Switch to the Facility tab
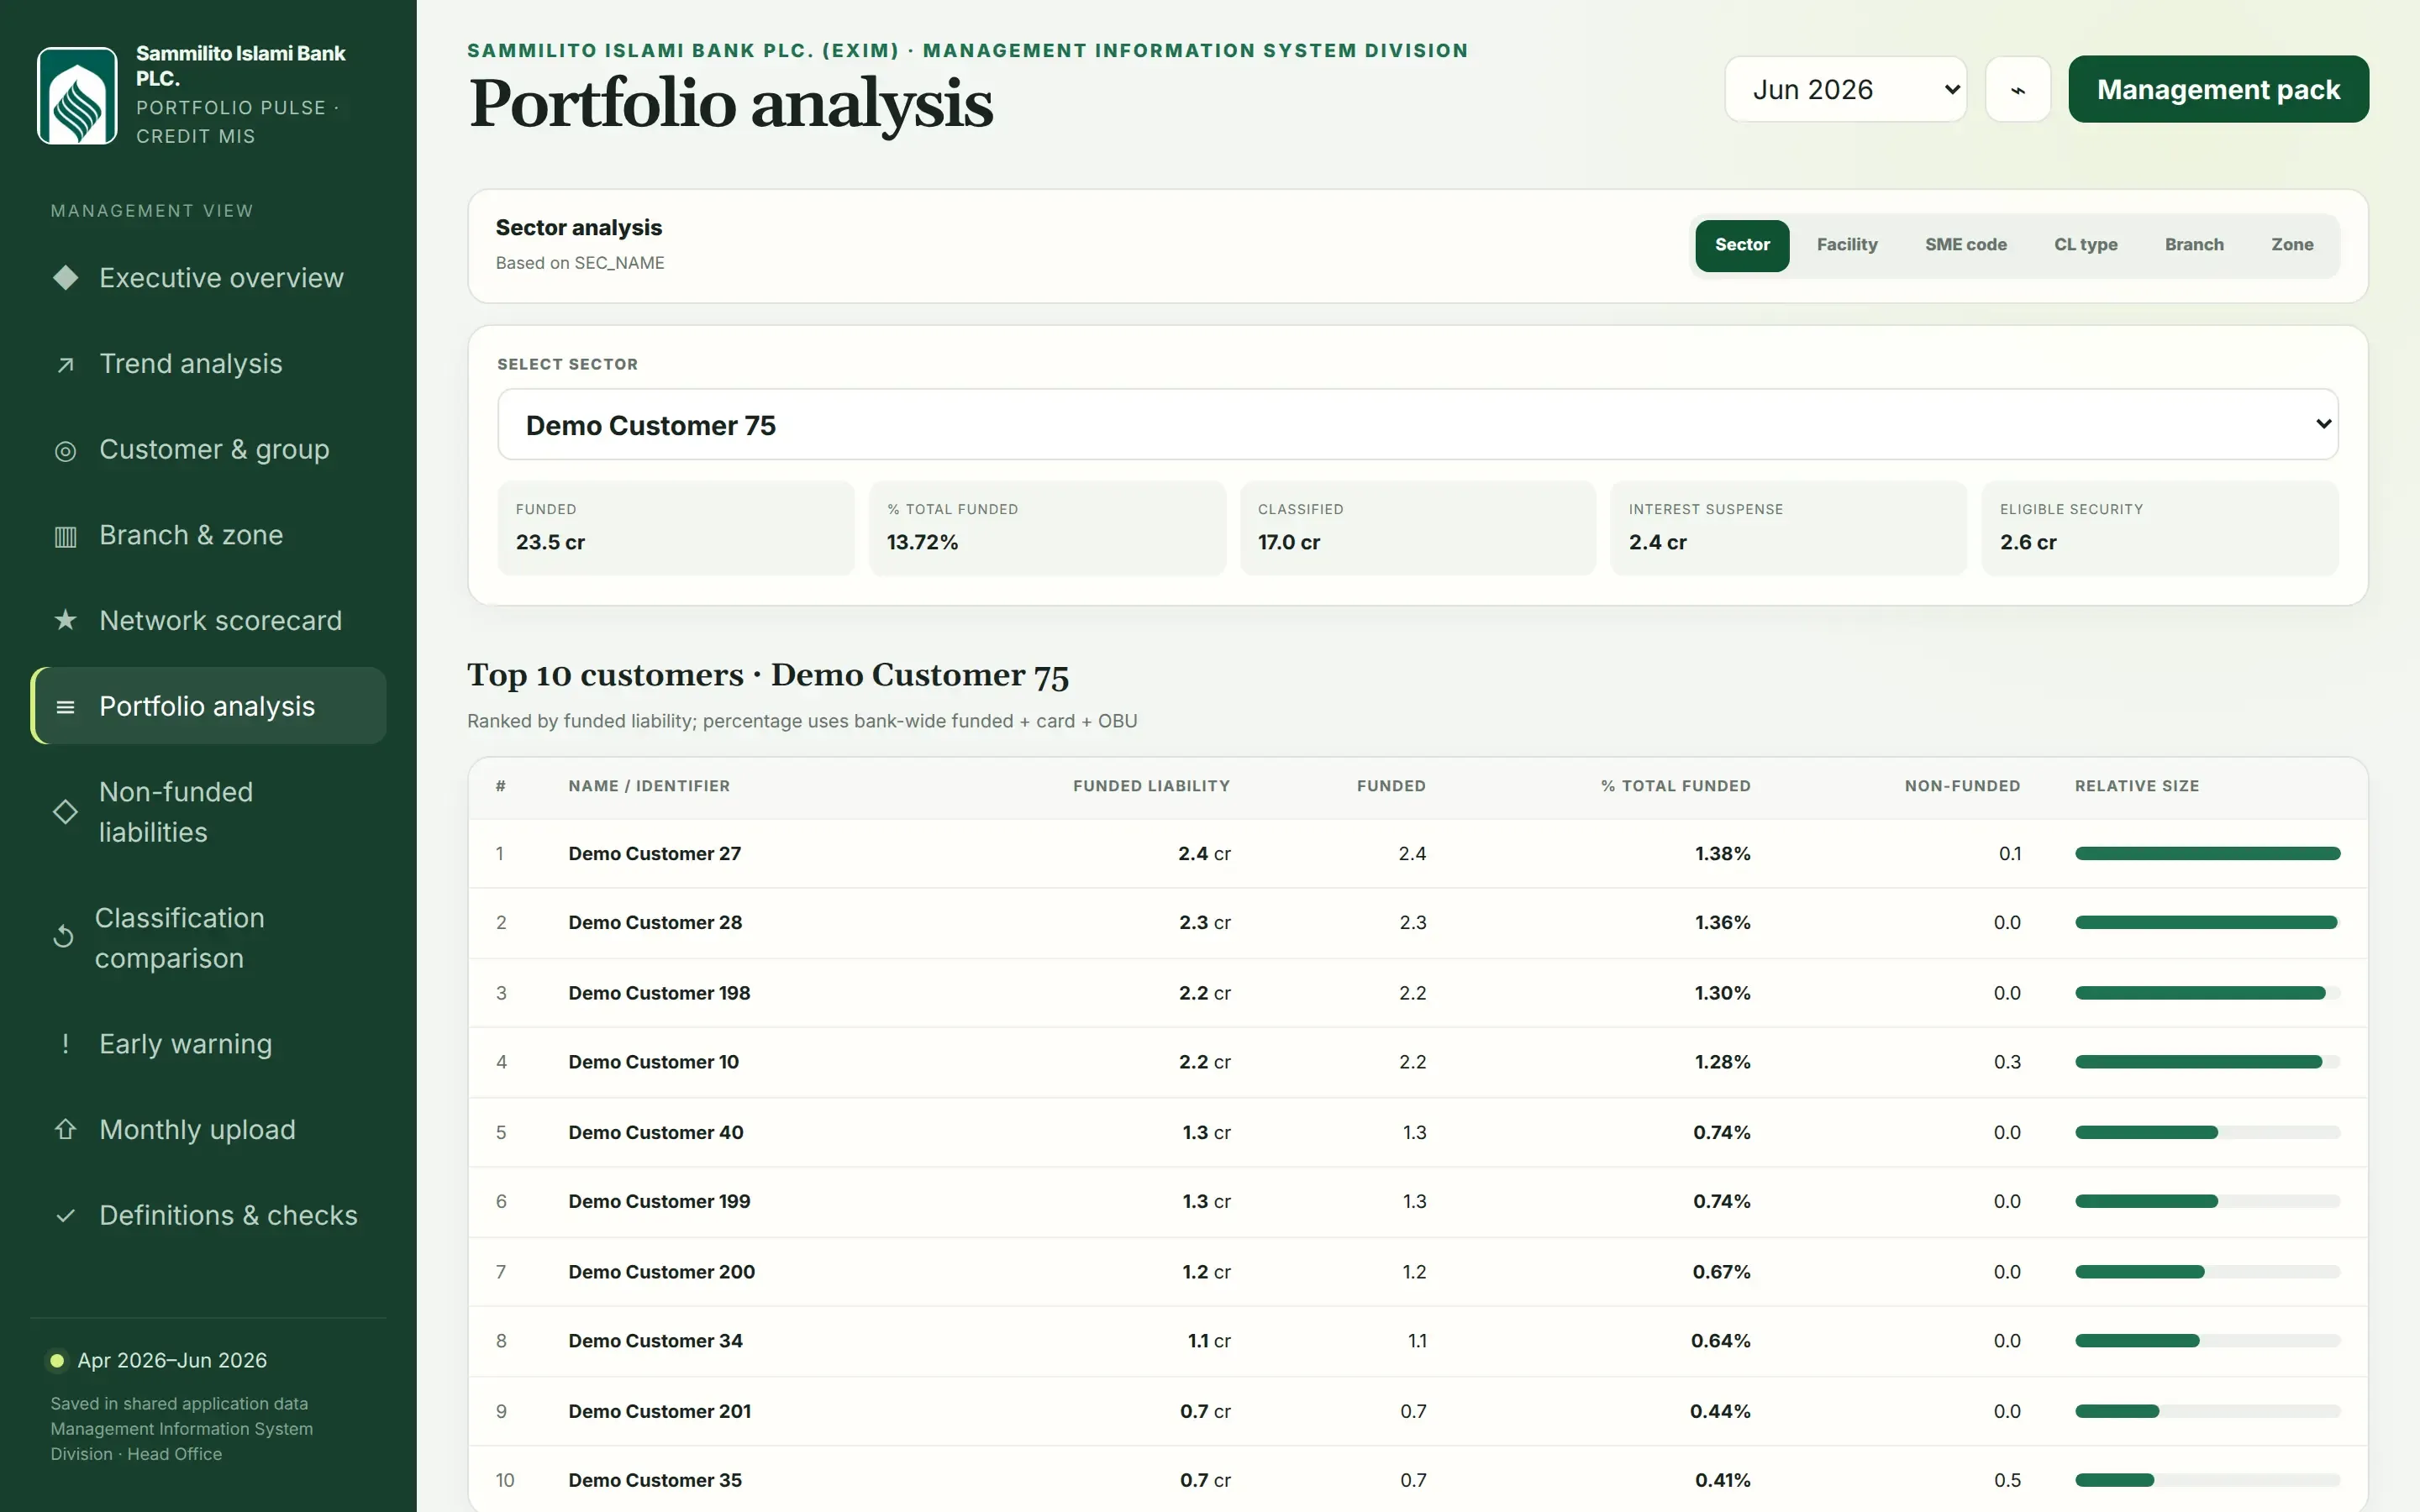 pyautogui.click(x=1847, y=245)
